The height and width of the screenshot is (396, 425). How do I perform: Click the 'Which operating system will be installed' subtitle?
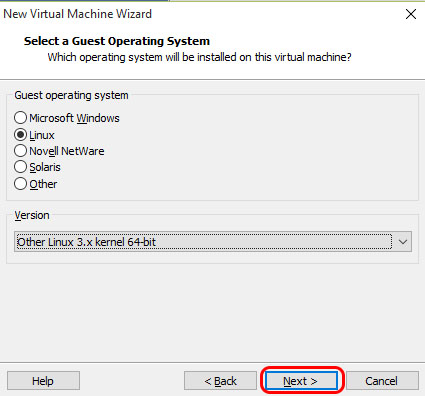tap(199, 57)
